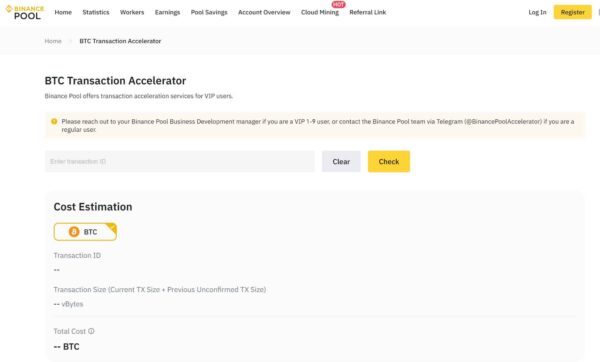Select the BTC currency option
Image resolution: width=600 pixels, height=362 pixels.
pyautogui.click(x=85, y=232)
